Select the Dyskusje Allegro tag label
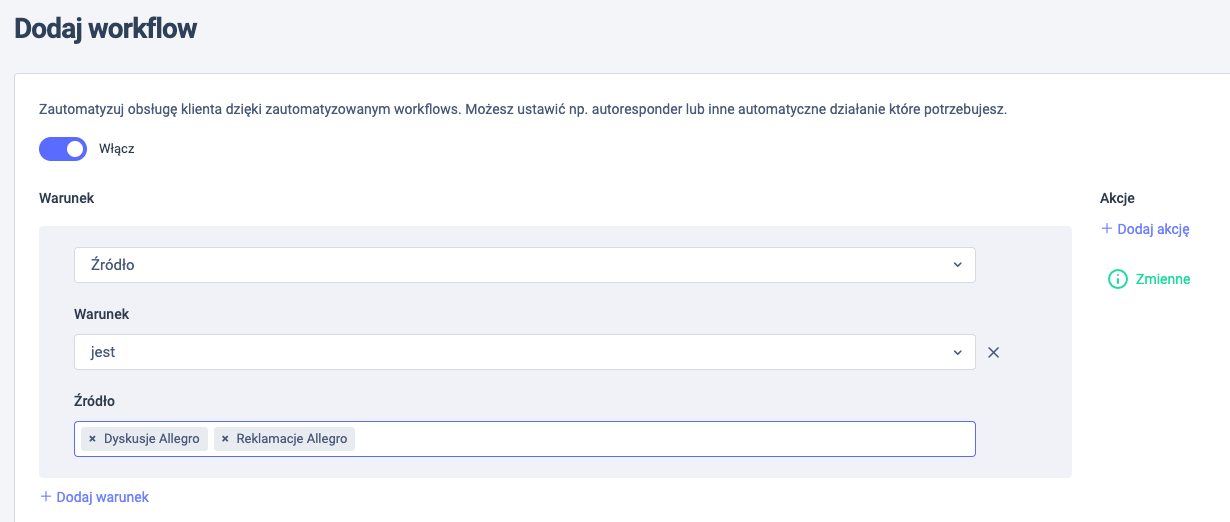The image size is (1230, 522). pyautogui.click(x=152, y=439)
